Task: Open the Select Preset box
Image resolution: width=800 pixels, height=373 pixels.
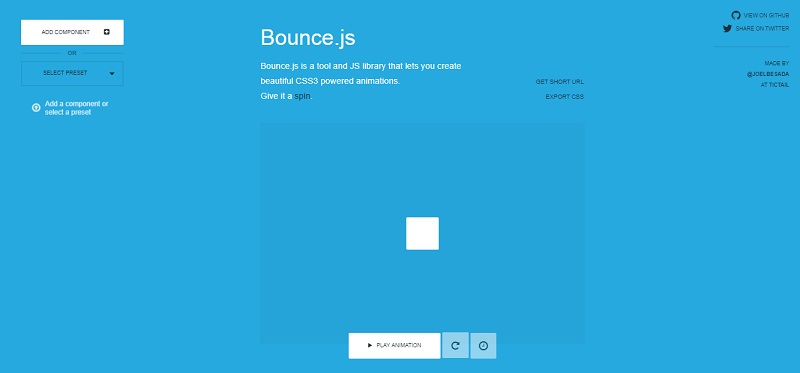Action: (x=72, y=73)
